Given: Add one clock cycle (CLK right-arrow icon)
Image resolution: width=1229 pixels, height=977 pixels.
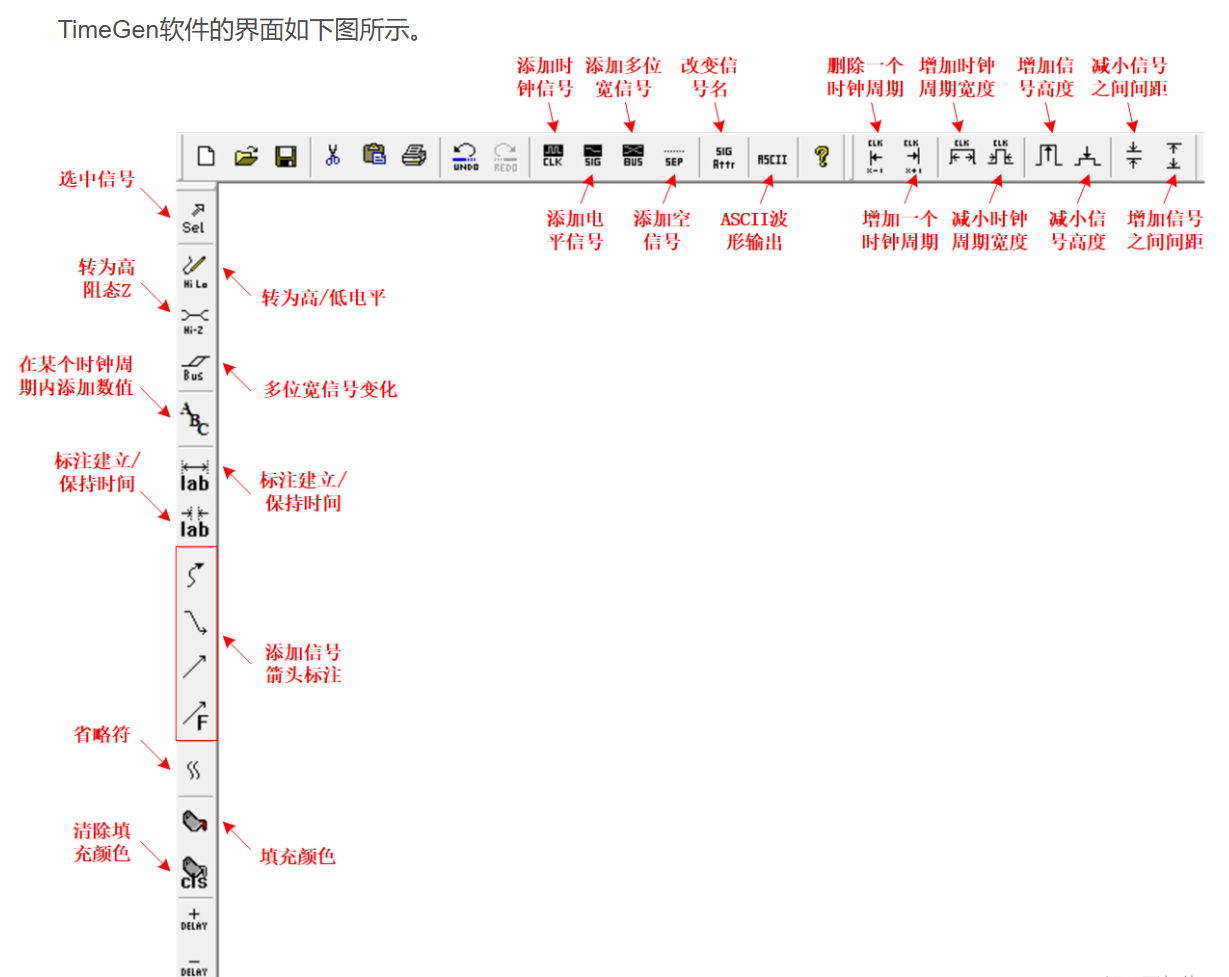Looking at the screenshot, I should pyautogui.click(x=911, y=156).
